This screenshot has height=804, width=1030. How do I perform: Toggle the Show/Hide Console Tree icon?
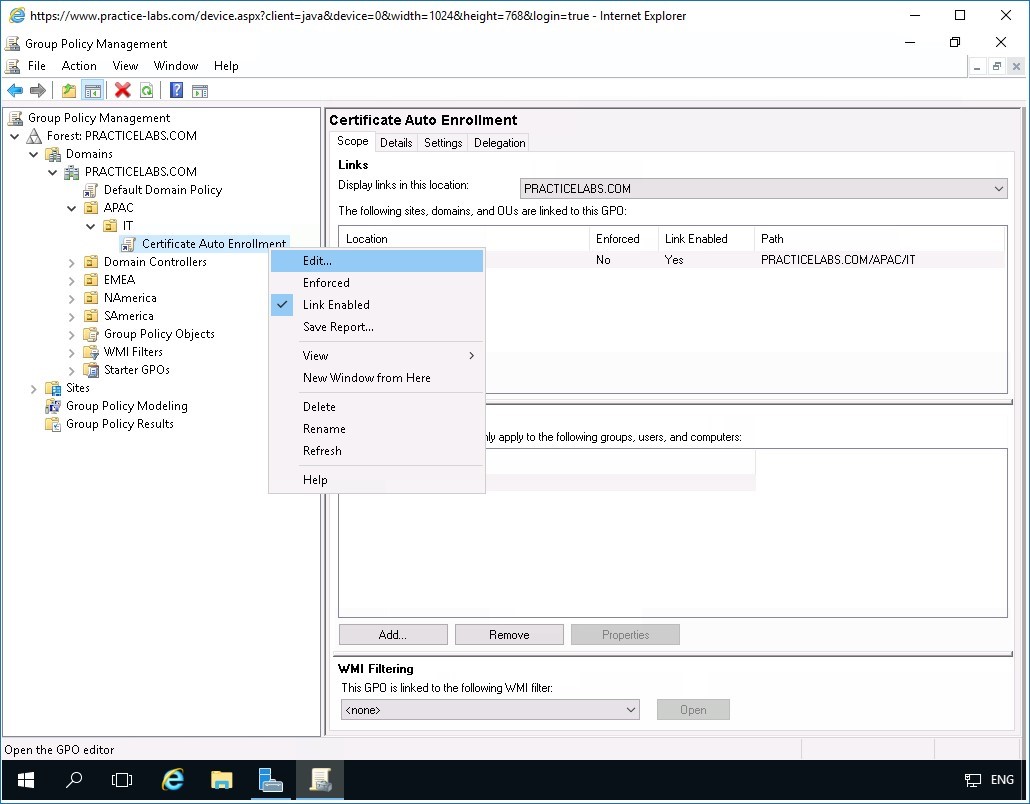[92, 90]
